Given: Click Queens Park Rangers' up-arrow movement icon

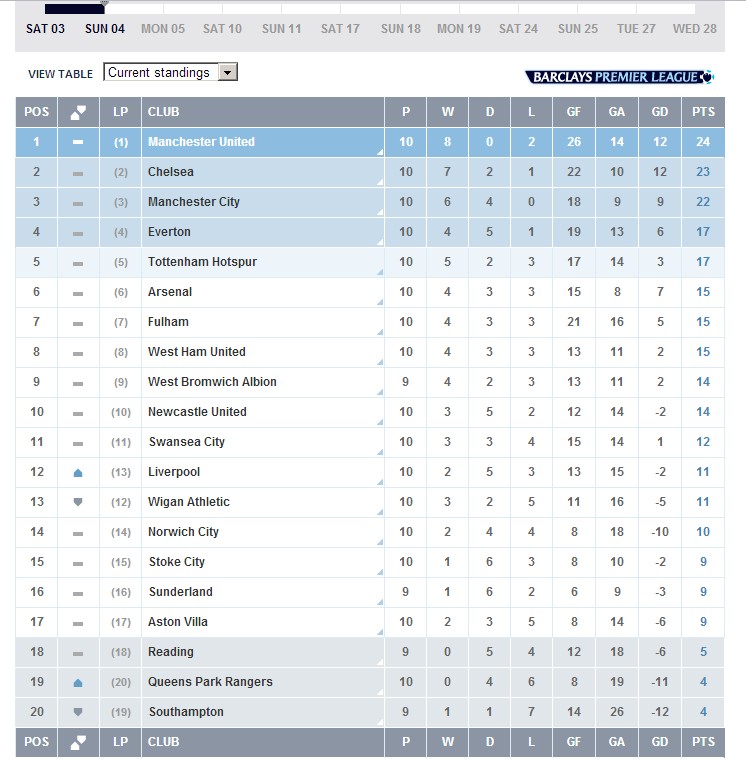Looking at the screenshot, I should pyautogui.click(x=78, y=682).
